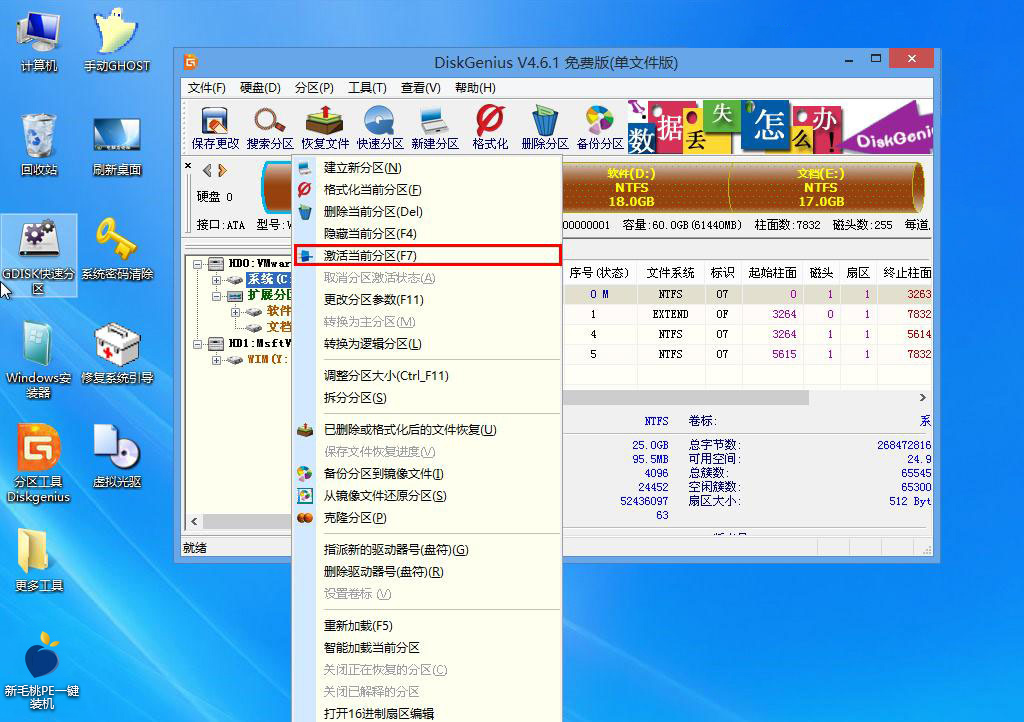Open the 计算机 desktop icon
The height and width of the screenshot is (722, 1024).
coord(39,40)
